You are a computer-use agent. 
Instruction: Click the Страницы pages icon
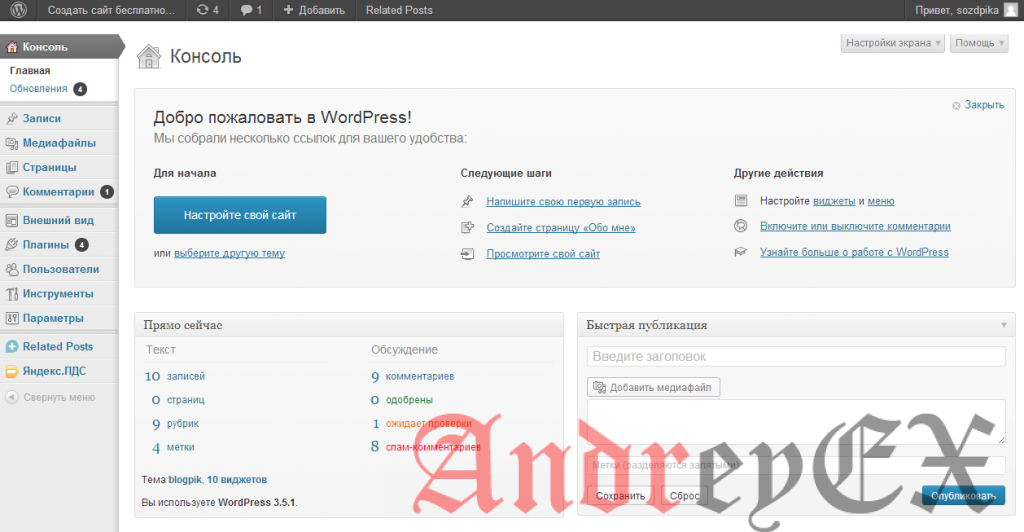click(x=12, y=167)
